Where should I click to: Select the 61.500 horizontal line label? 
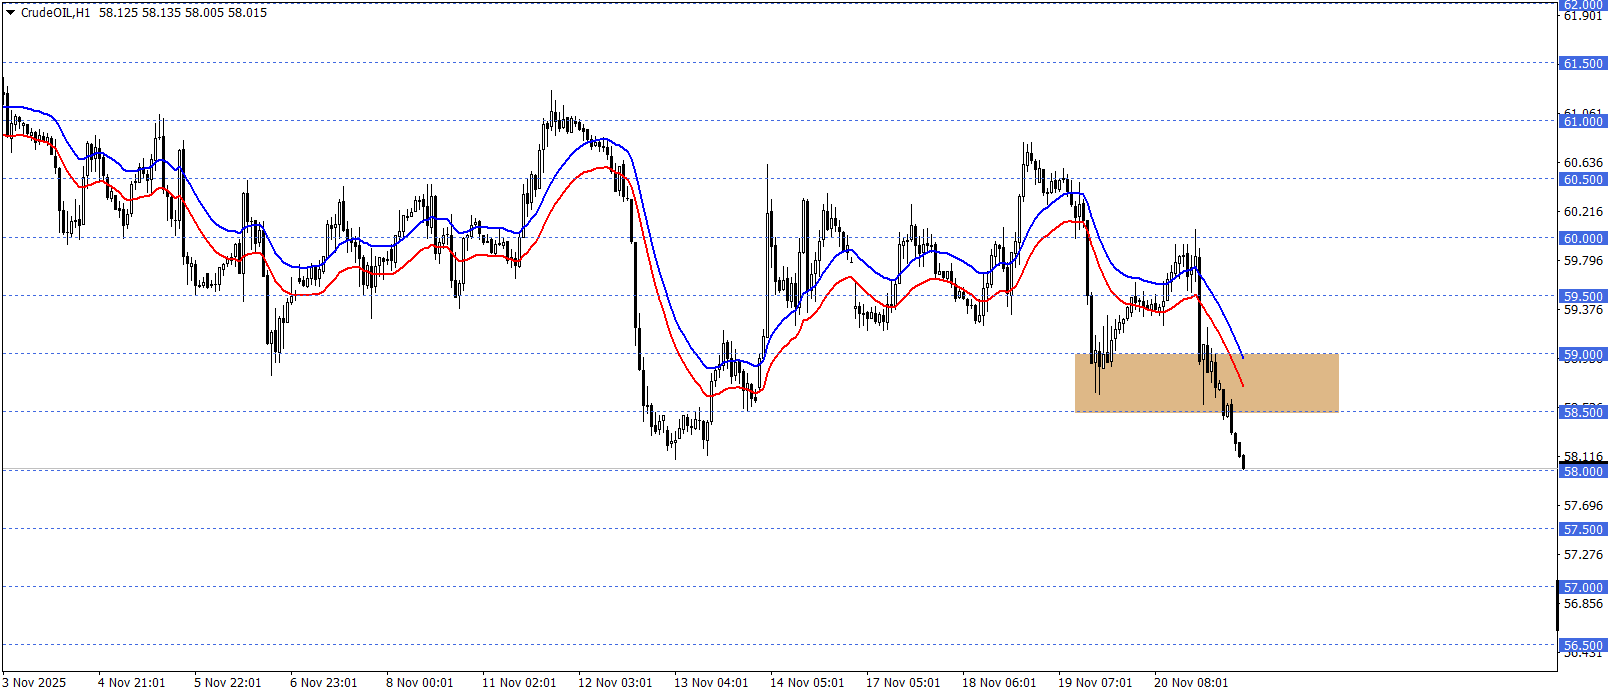(x=1582, y=63)
